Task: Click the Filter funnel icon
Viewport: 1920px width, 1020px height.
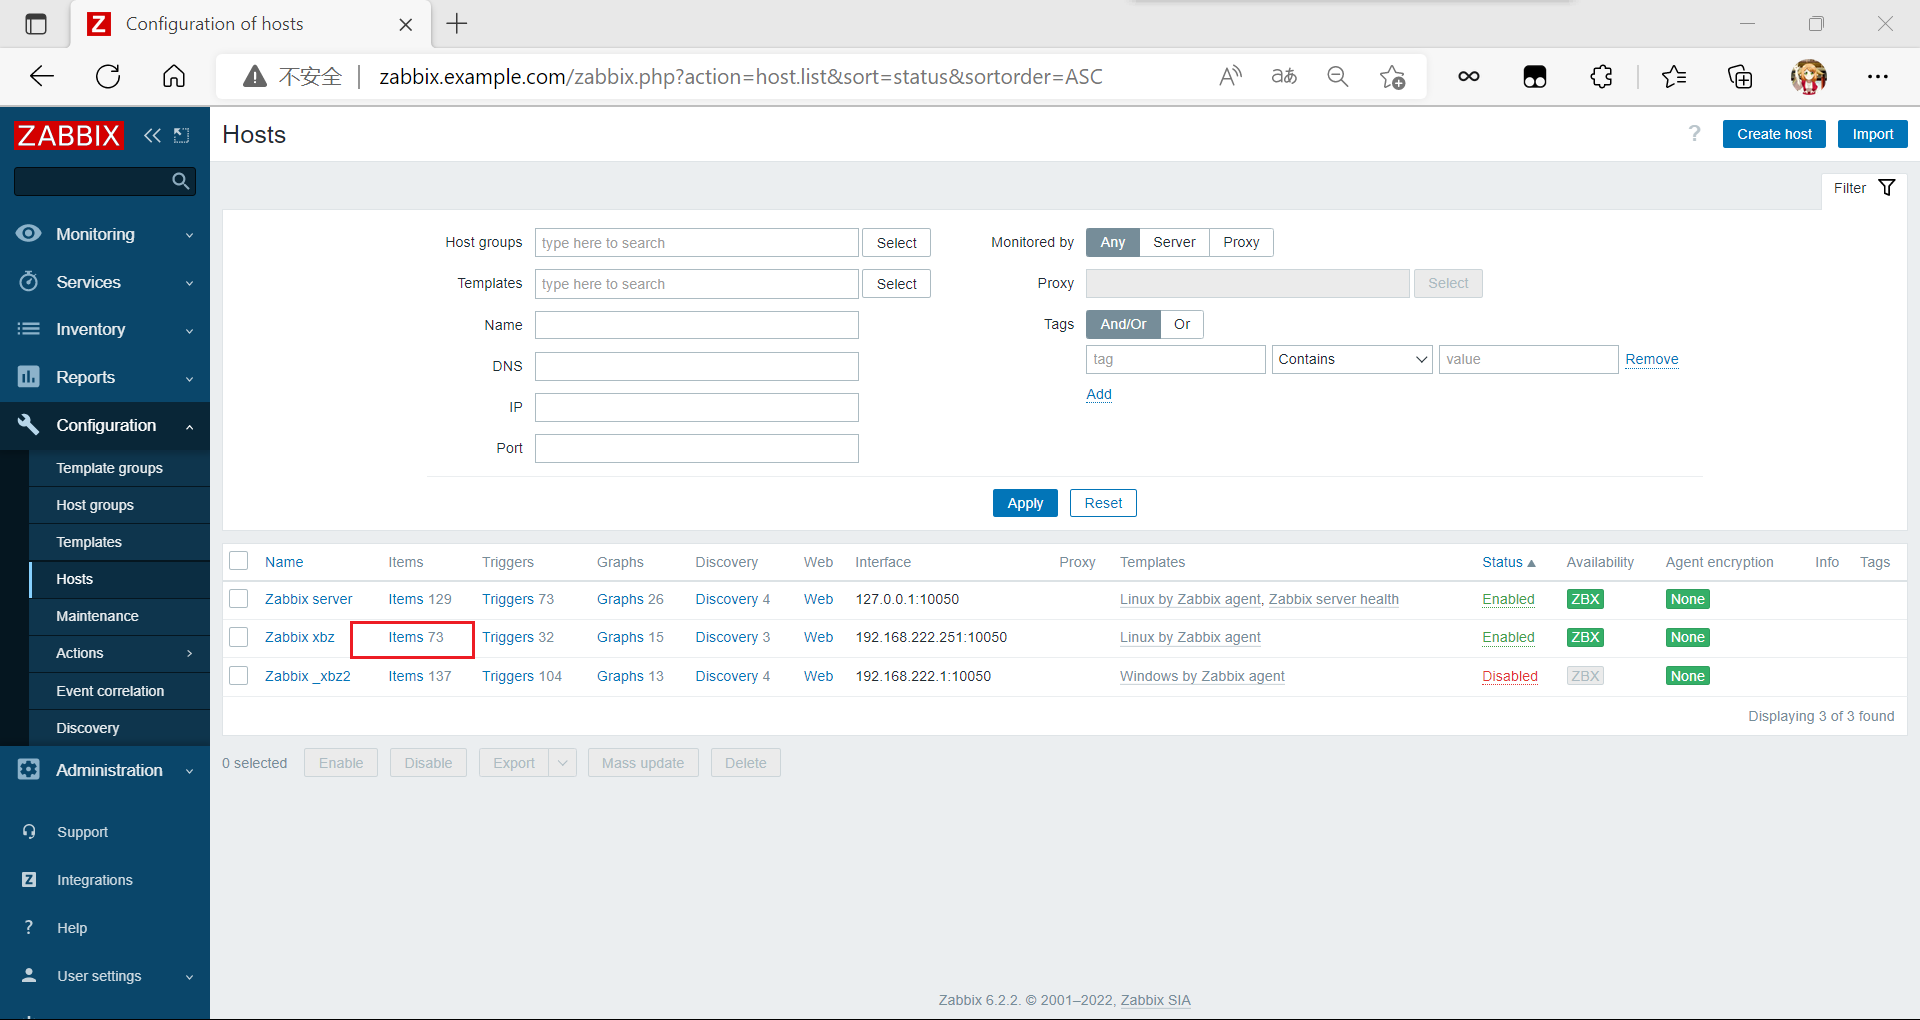Action: (1887, 188)
